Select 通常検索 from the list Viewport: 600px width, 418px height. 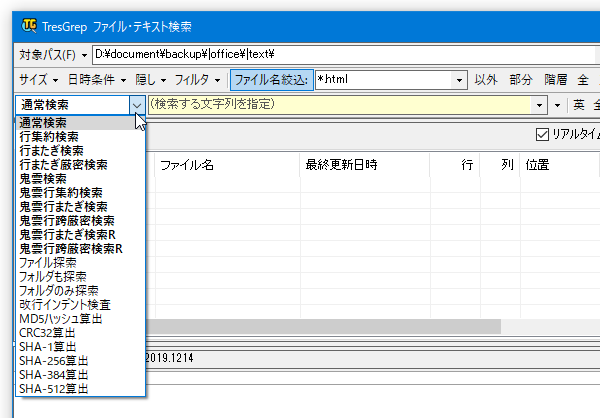80,123
